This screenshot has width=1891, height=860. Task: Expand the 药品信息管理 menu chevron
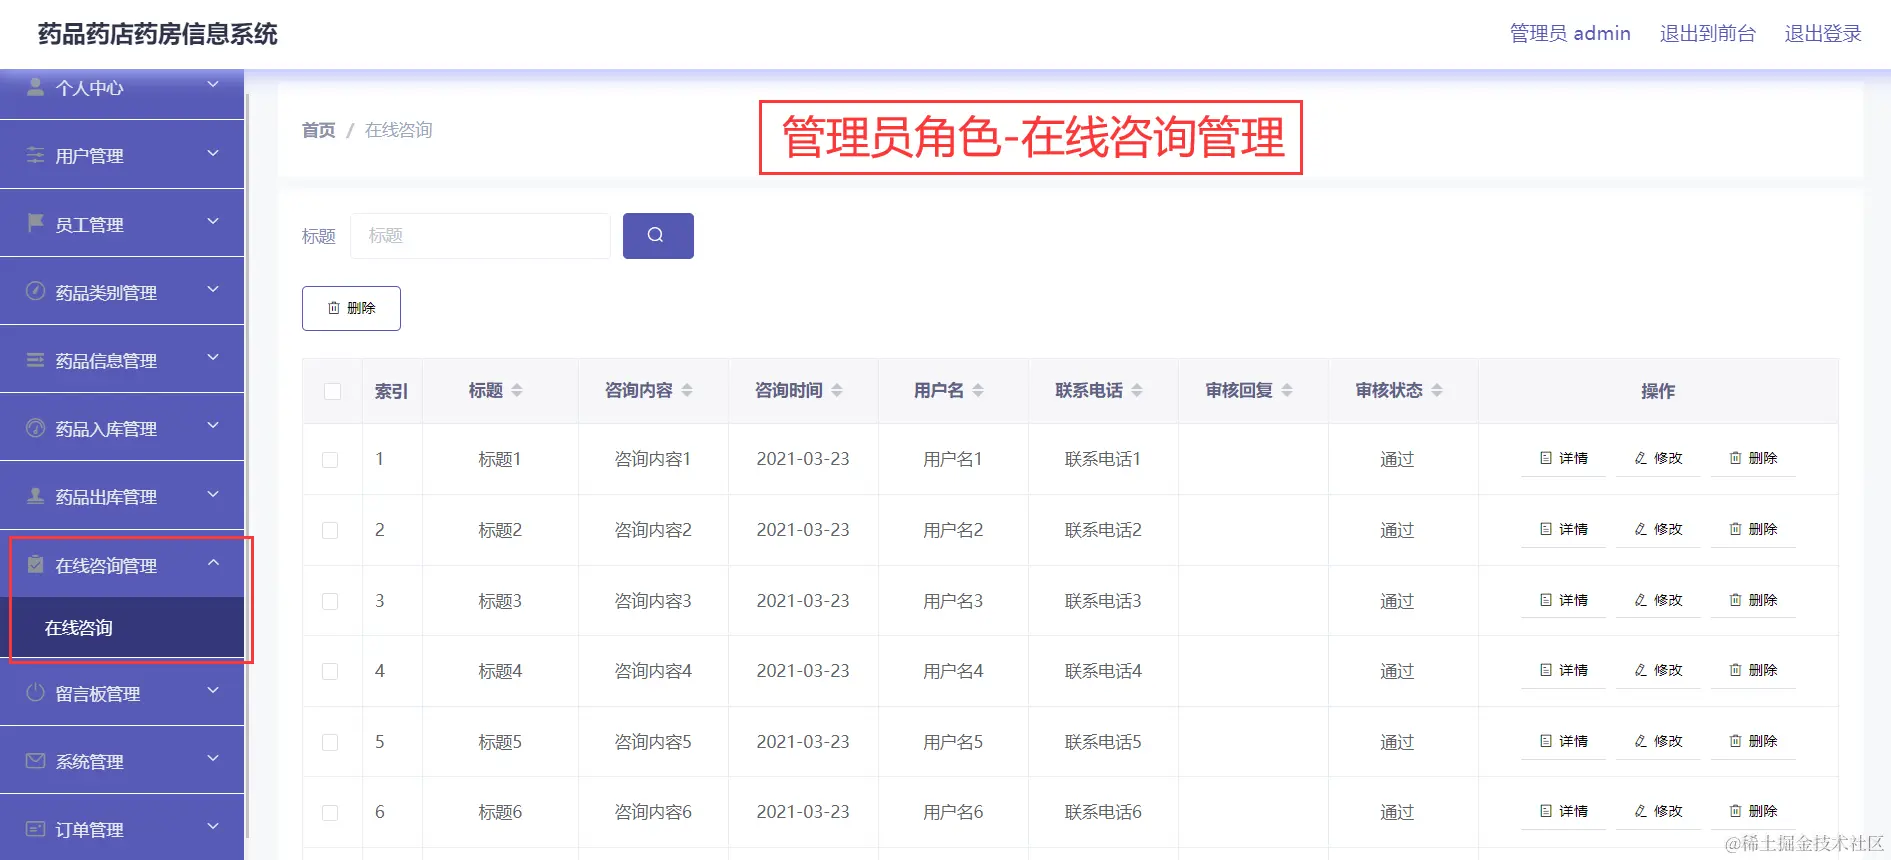213,358
